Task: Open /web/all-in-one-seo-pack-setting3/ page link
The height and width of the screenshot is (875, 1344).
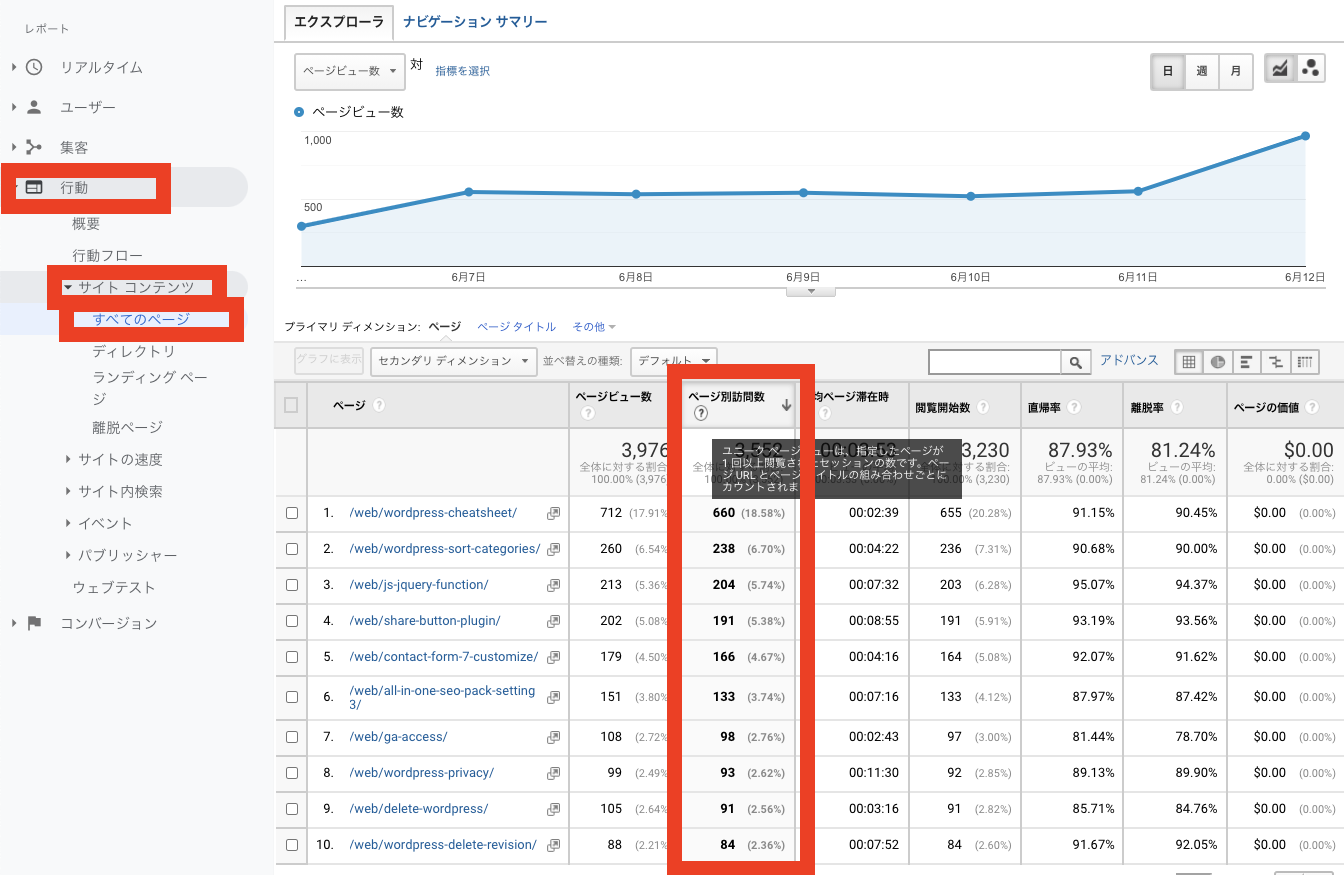Action: coord(442,698)
